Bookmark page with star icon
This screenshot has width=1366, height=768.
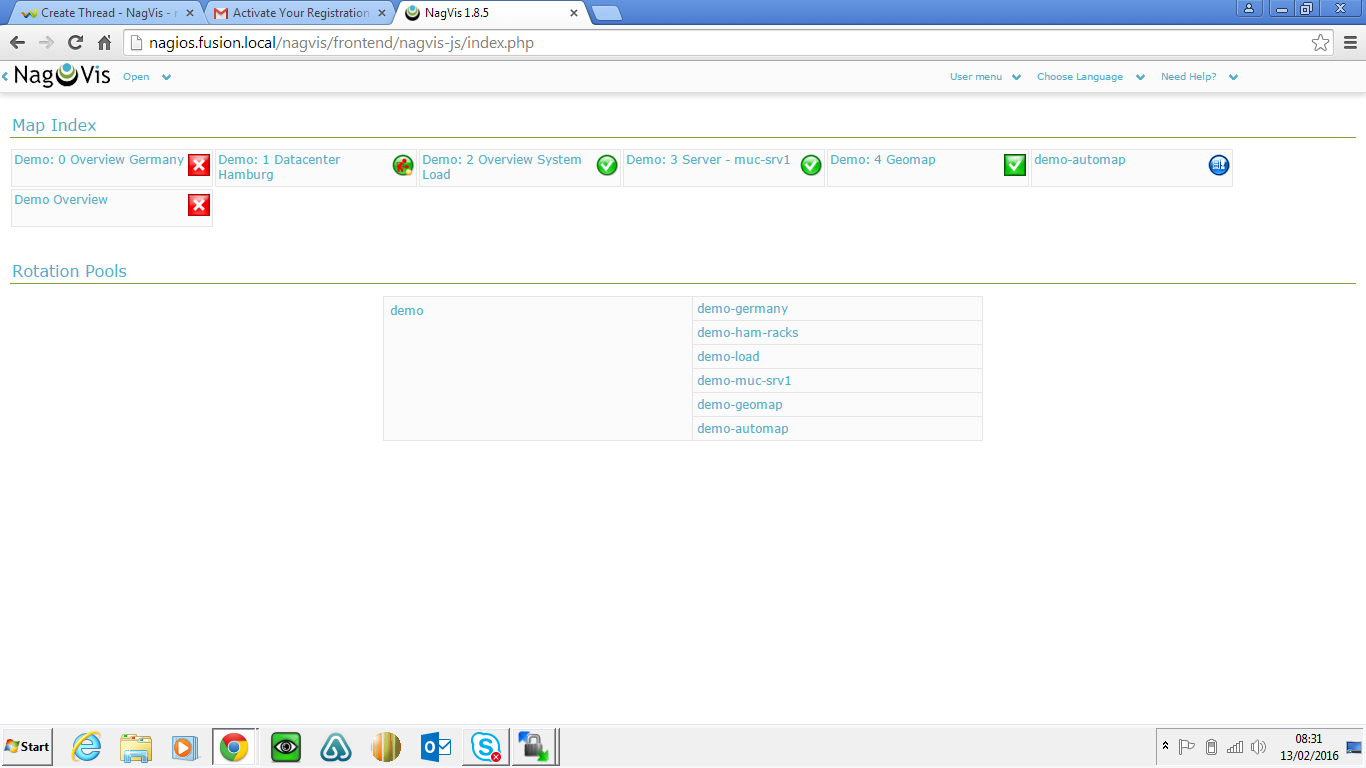(x=1320, y=43)
